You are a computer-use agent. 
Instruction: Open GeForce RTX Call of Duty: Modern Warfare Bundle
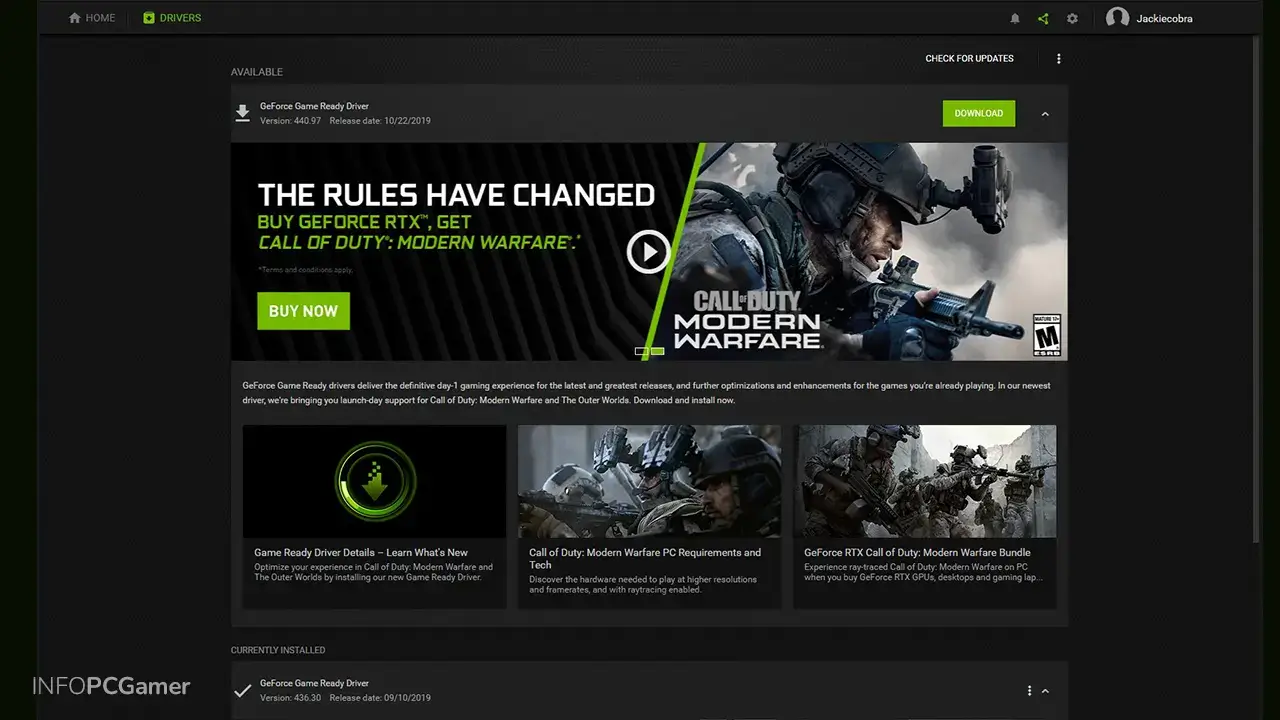917,552
